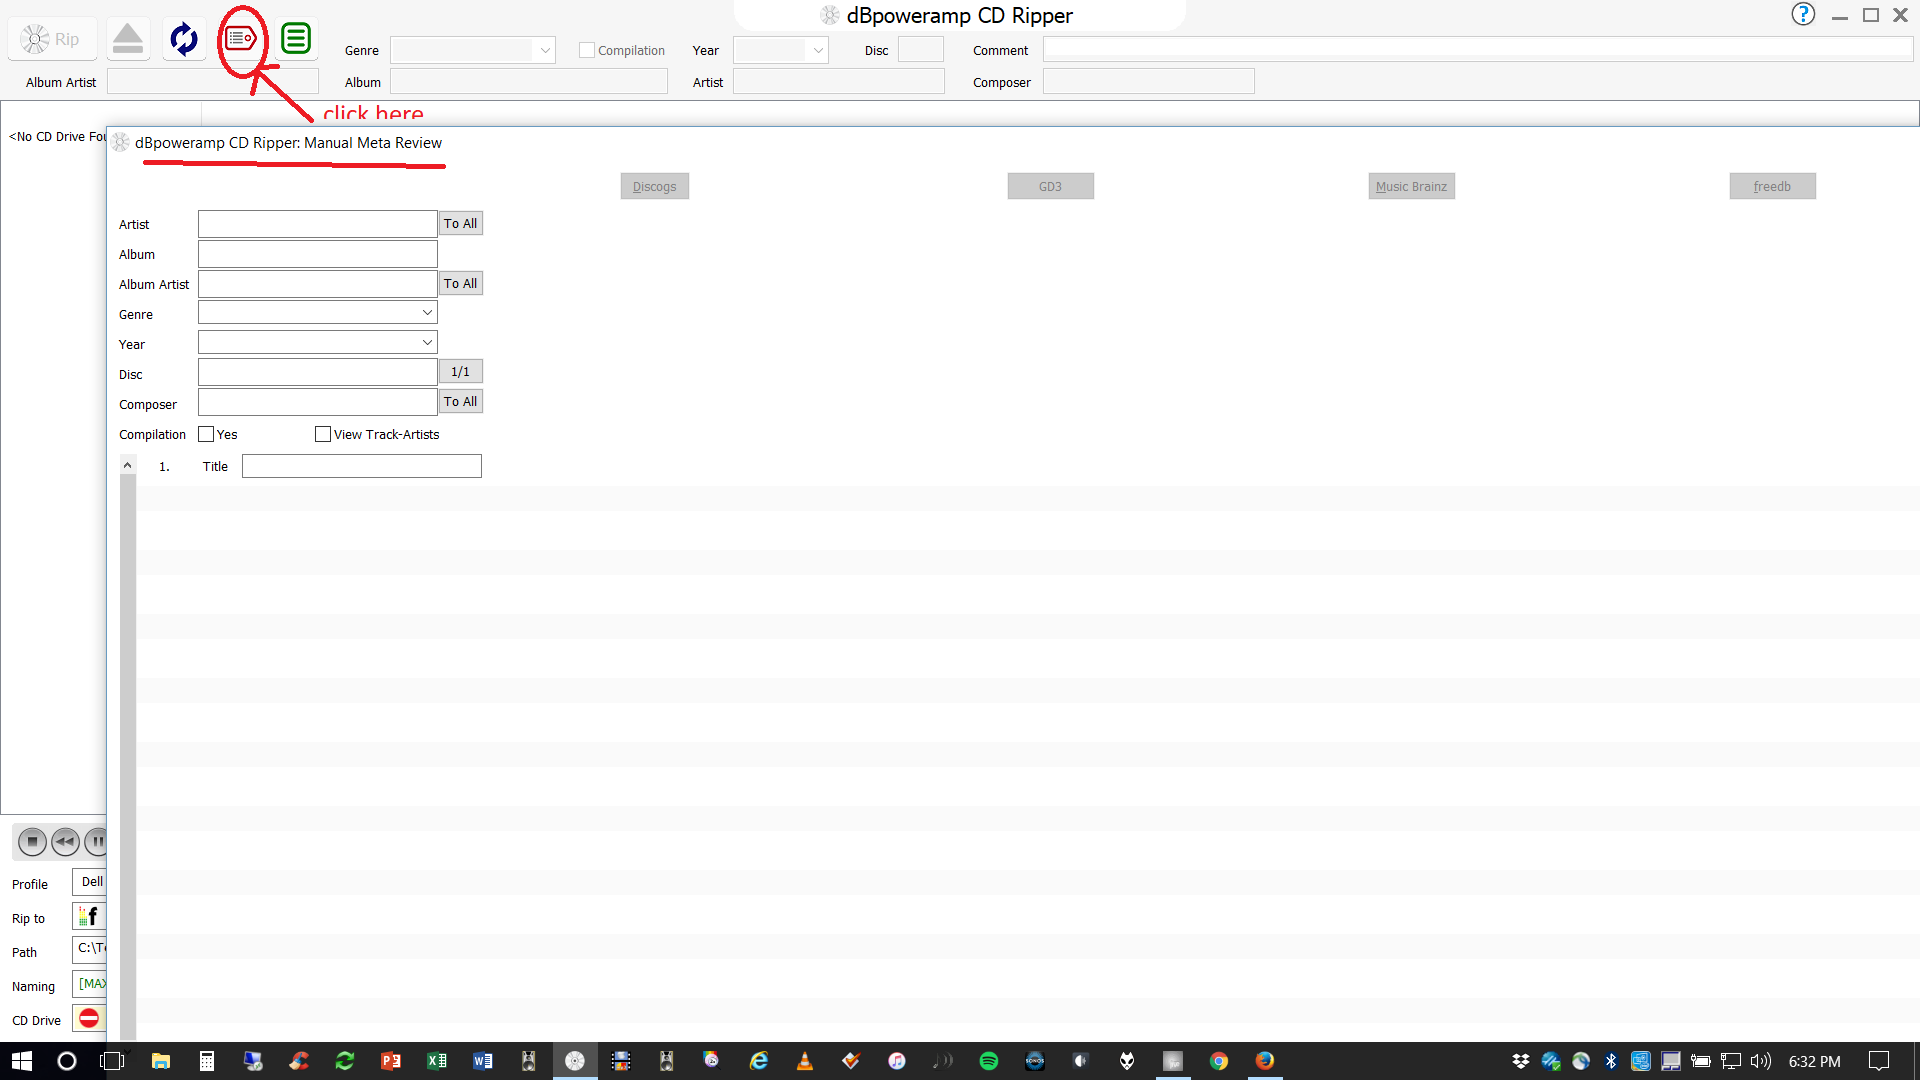Click the 1/1 disc button

[460, 372]
